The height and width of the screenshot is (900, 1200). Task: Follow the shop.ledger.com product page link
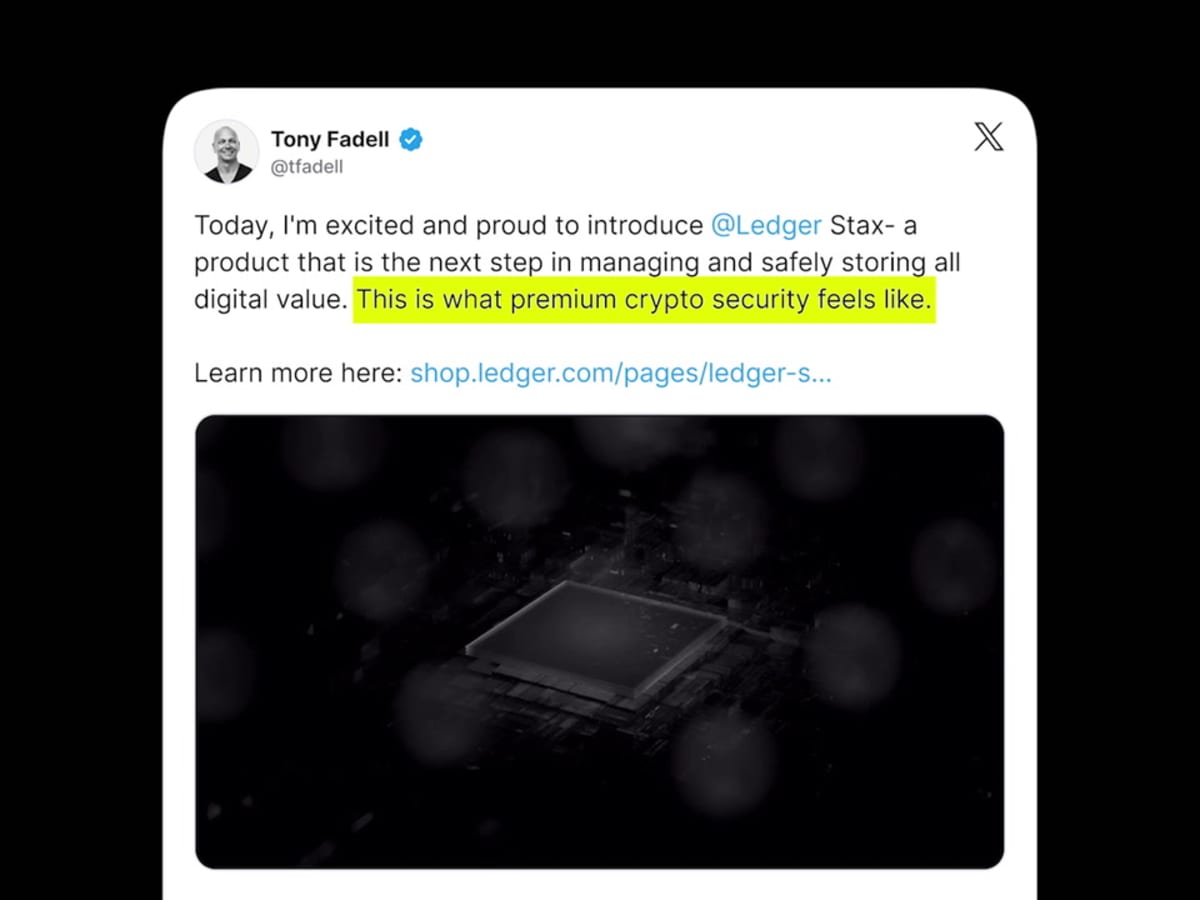pyautogui.click(x=620, y=373)
